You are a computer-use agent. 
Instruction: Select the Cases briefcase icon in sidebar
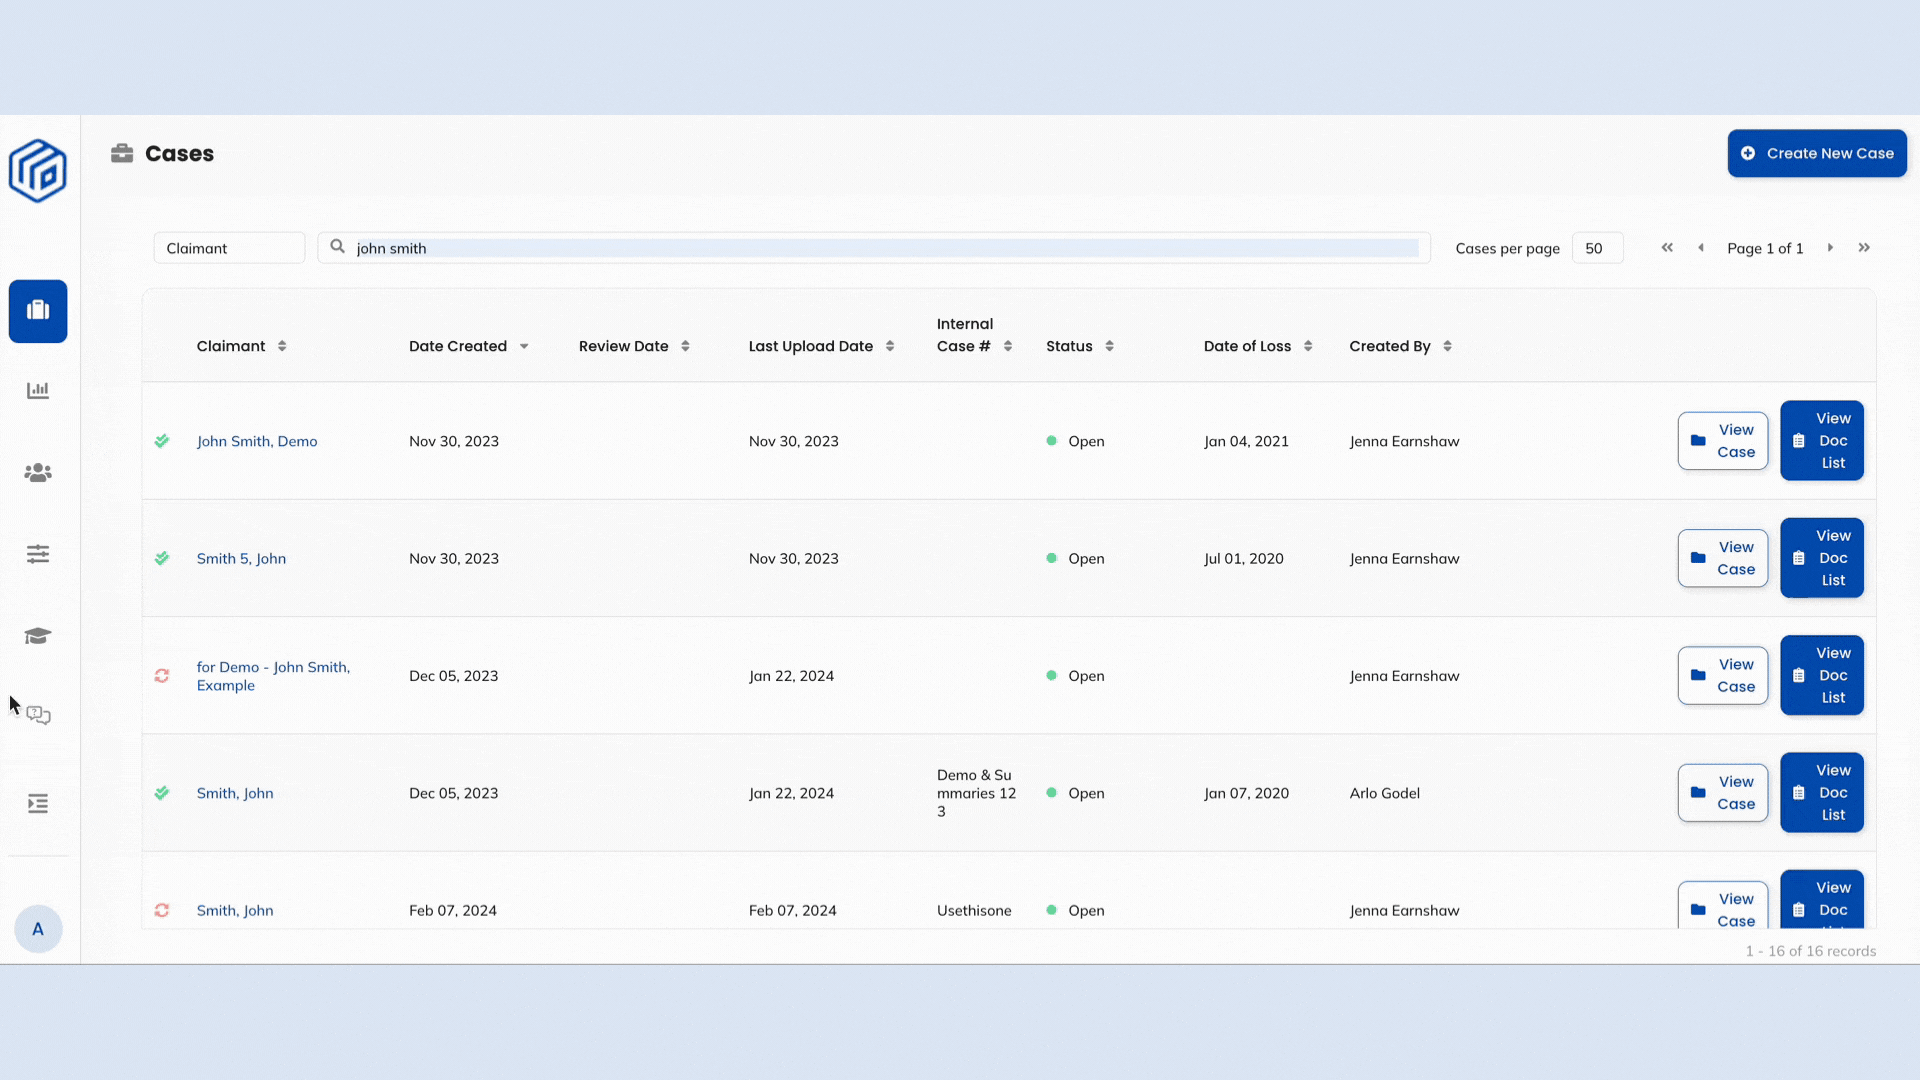tap(37, 311)
